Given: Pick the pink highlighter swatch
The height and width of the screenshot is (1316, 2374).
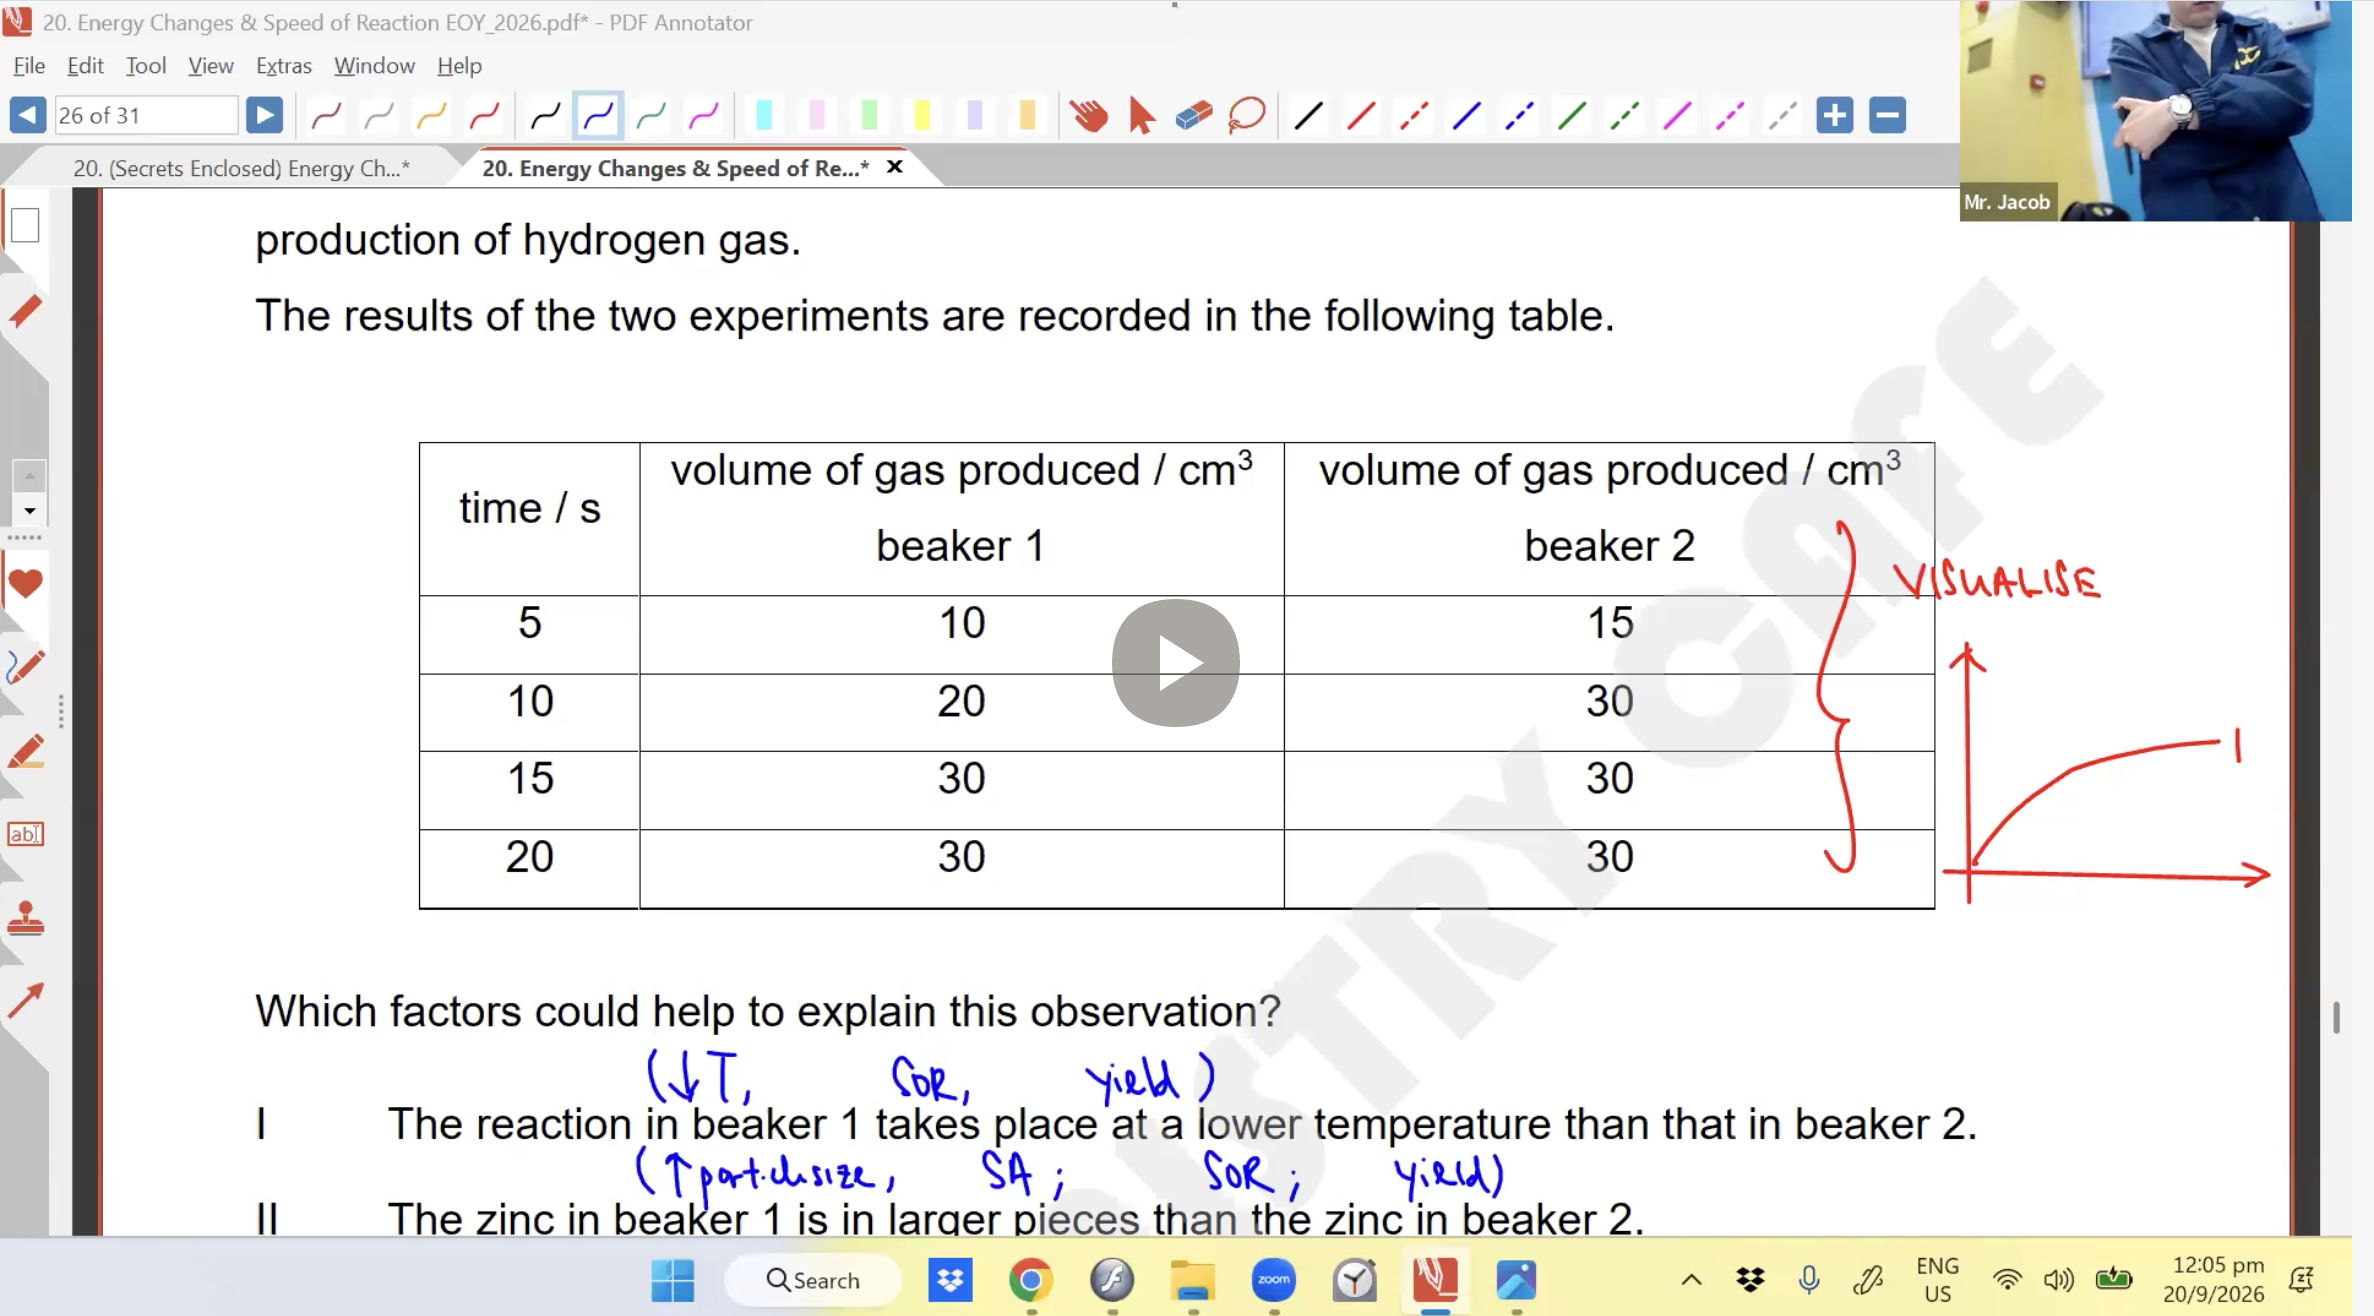Looking at the screenshot, I should 817,116.
